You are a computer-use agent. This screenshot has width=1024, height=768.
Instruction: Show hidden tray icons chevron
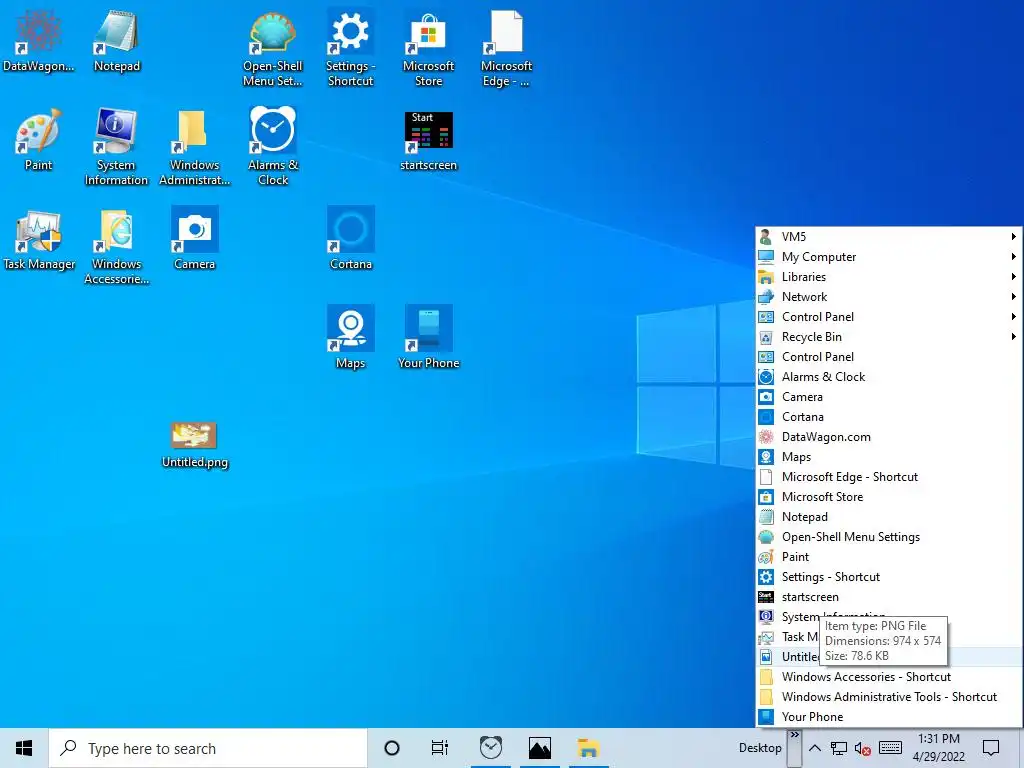(x=814, y=748)
